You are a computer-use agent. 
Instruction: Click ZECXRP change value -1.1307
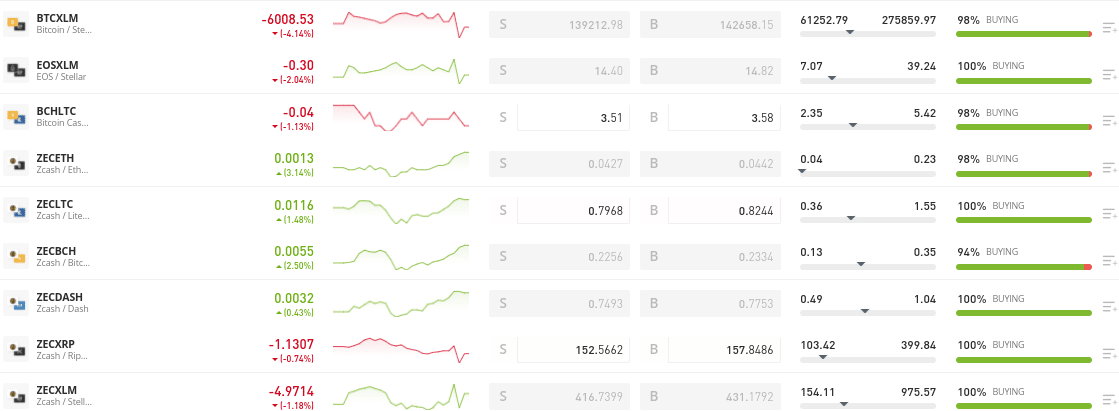coord(291,345)
